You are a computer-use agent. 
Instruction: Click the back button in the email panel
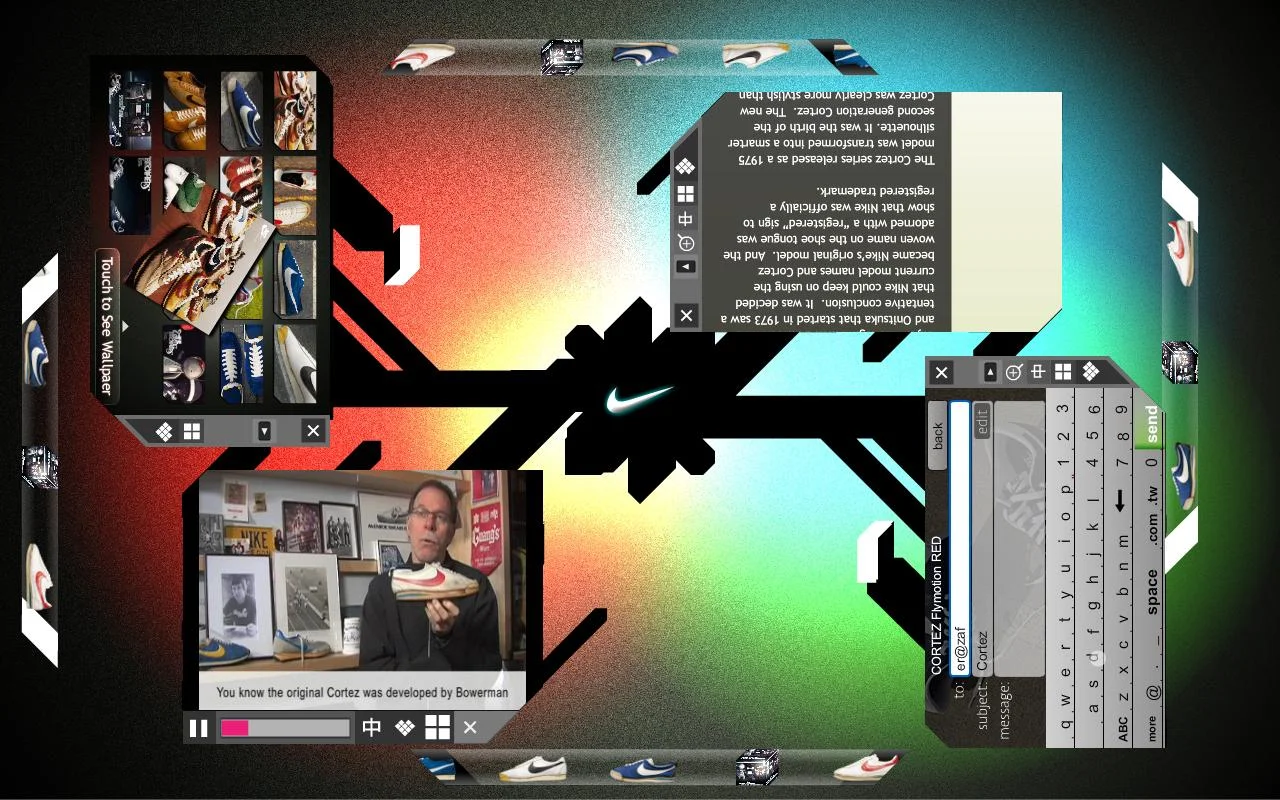pyautogui.click(x=937, y=436)
